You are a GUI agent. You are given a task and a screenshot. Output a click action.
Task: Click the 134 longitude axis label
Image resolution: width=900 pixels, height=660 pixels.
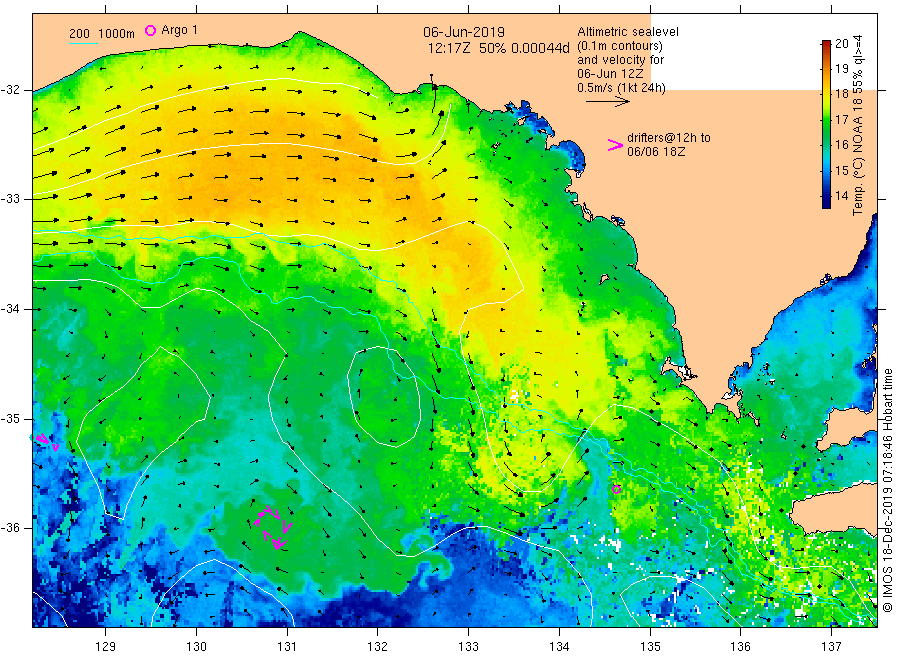click(559, 647)
